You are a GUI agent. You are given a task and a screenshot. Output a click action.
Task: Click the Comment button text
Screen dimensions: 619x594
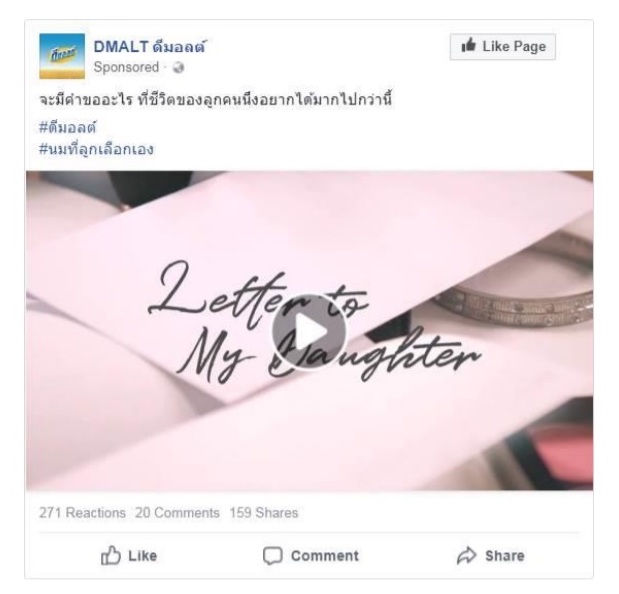(x=325, y=556)
